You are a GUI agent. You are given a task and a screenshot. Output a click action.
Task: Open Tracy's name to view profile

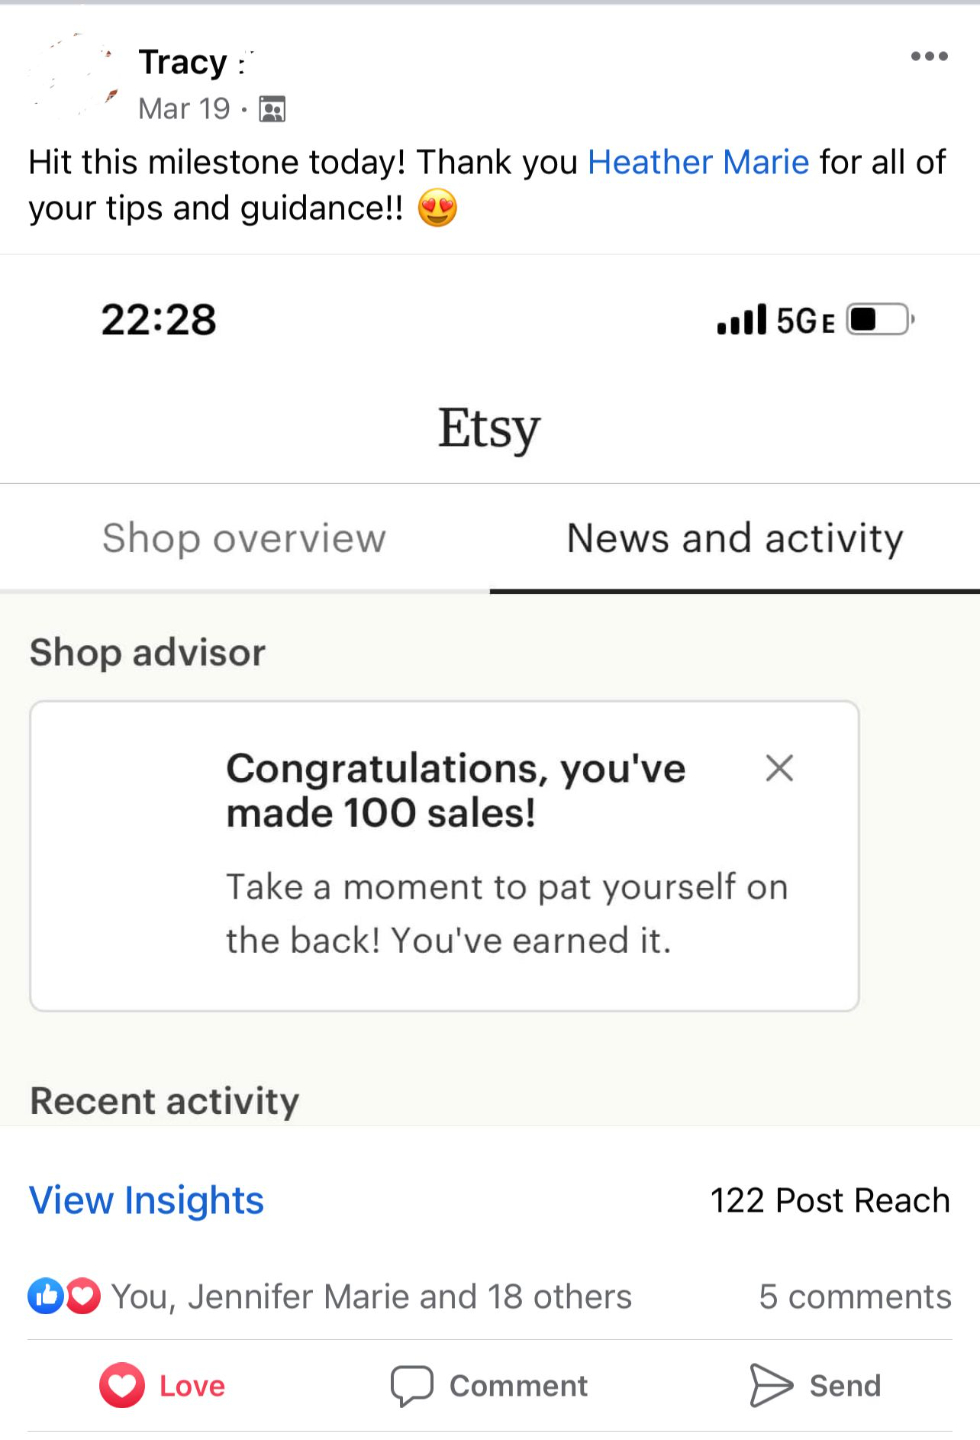[x=183, y=62]
